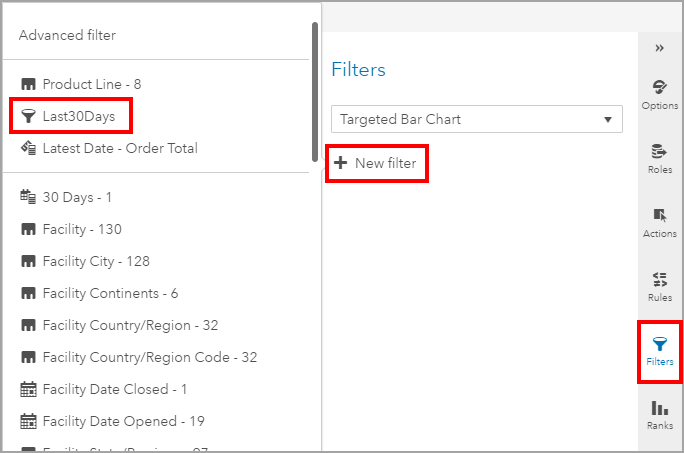Pick the 30 Days - 1 data item
684x453 pixels.
(77, 197)
